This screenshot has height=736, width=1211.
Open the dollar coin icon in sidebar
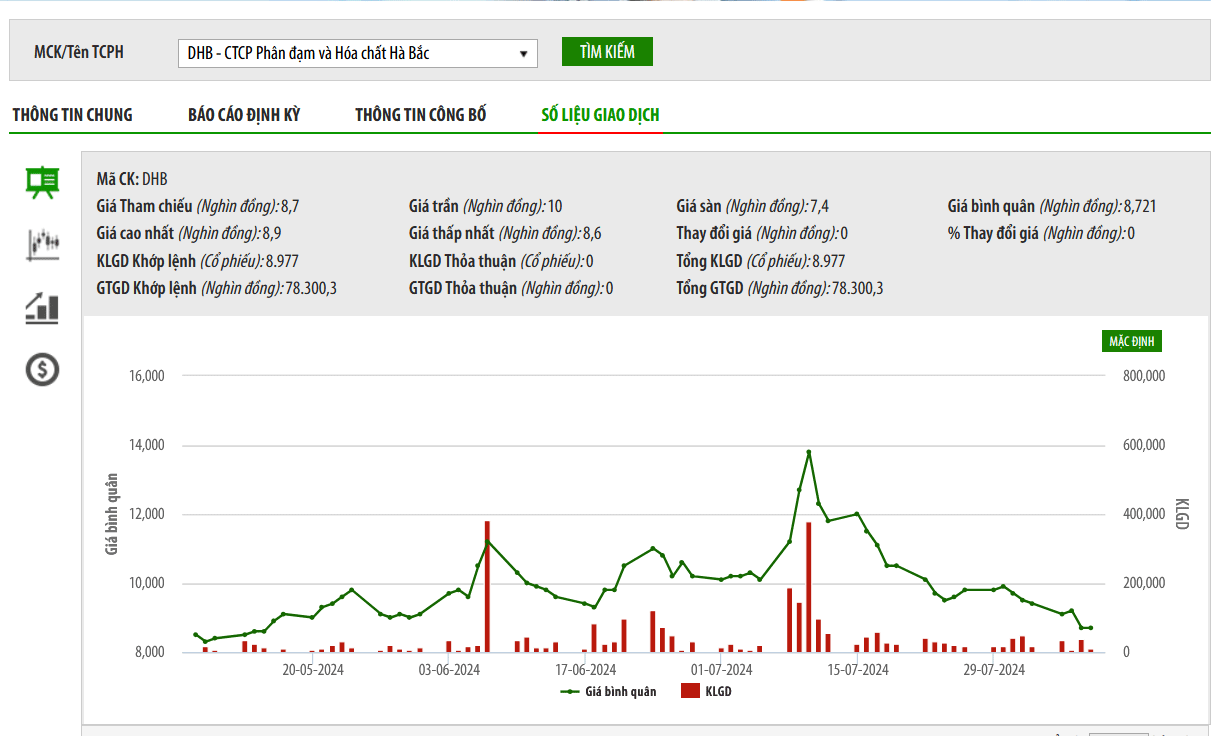click(x=42, y=370)
